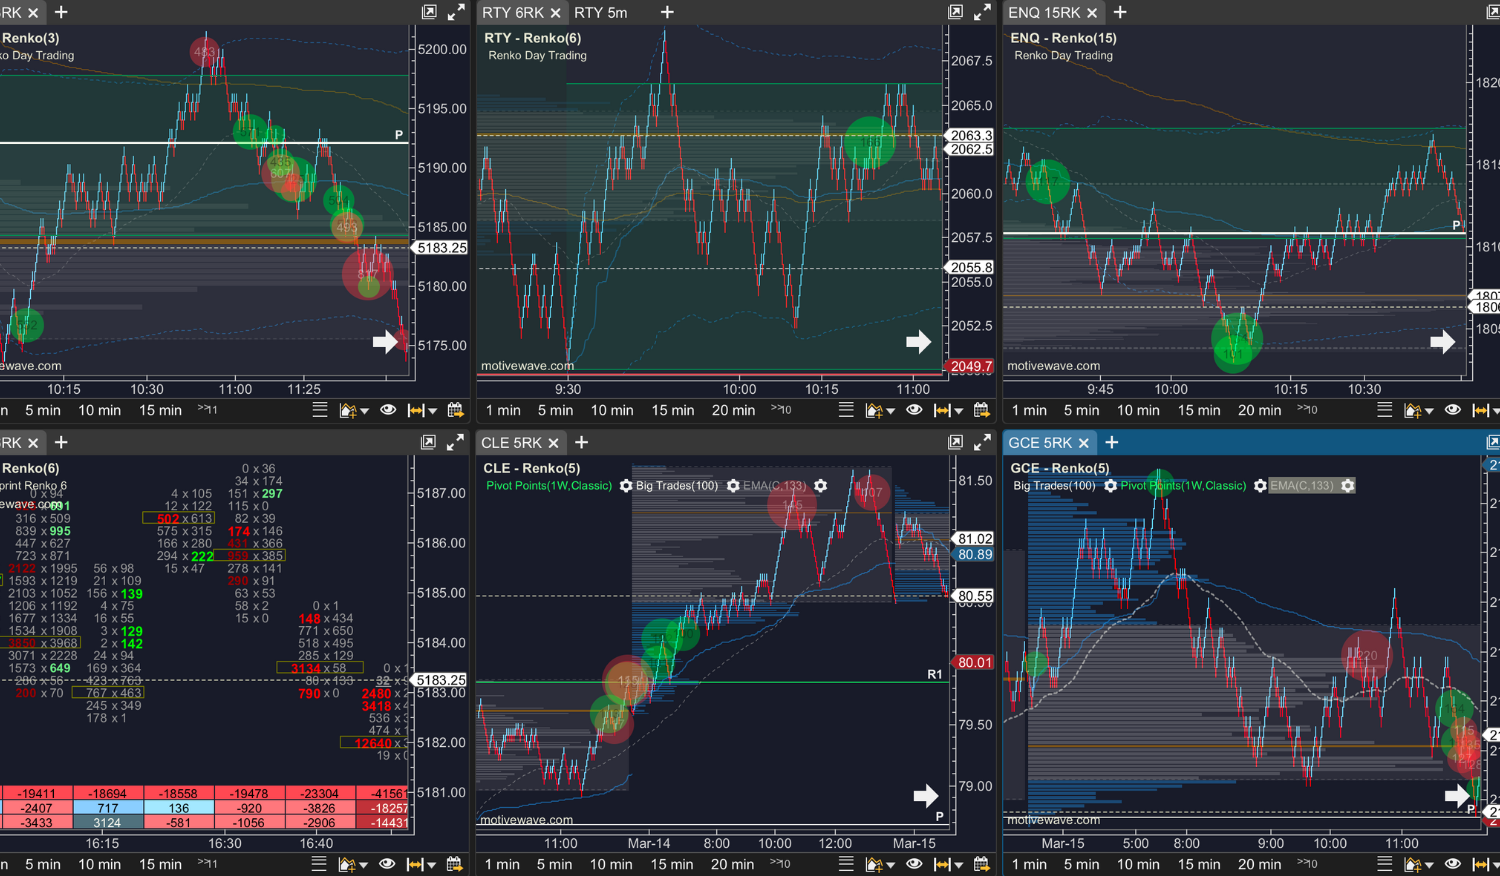Select the CLE 5RK tab
This screenshot has width=1500, height=876.
tap(511, 442)
